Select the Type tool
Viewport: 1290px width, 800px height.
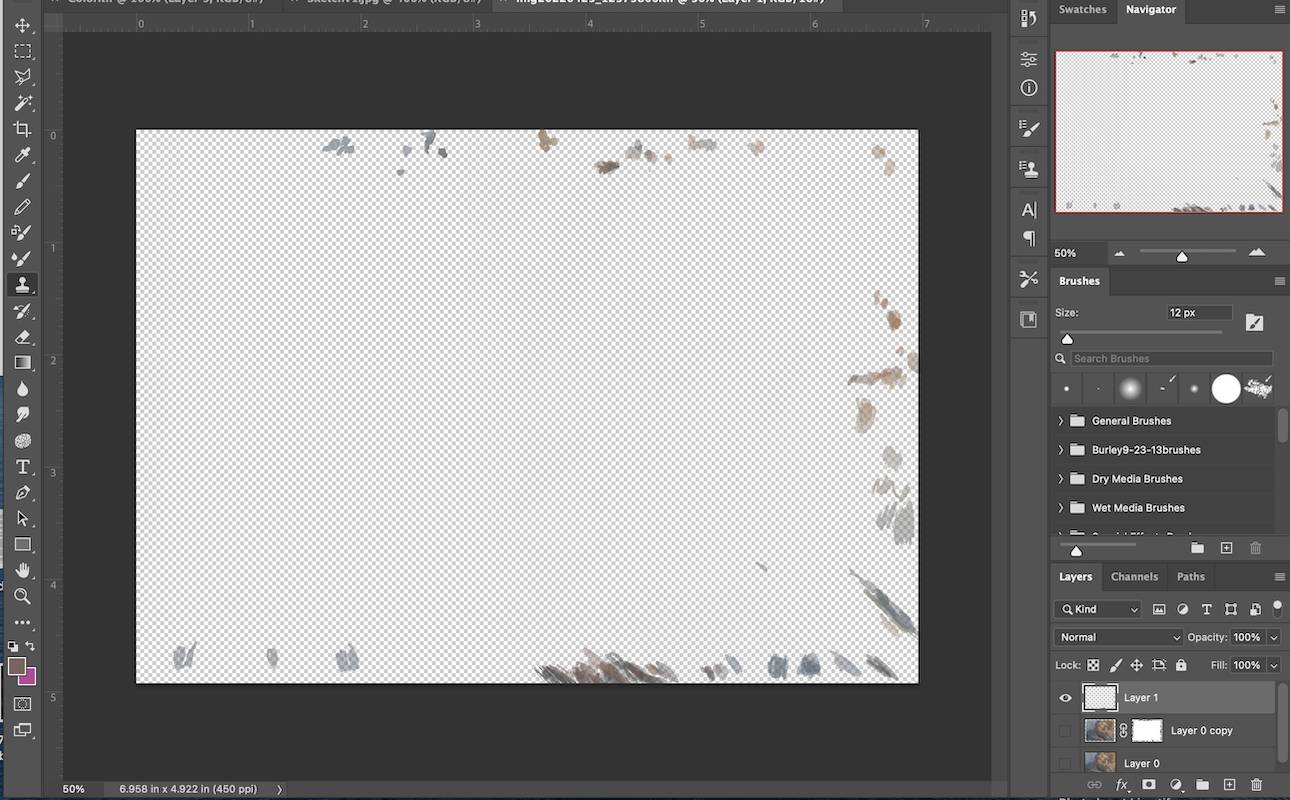(22, 467)
